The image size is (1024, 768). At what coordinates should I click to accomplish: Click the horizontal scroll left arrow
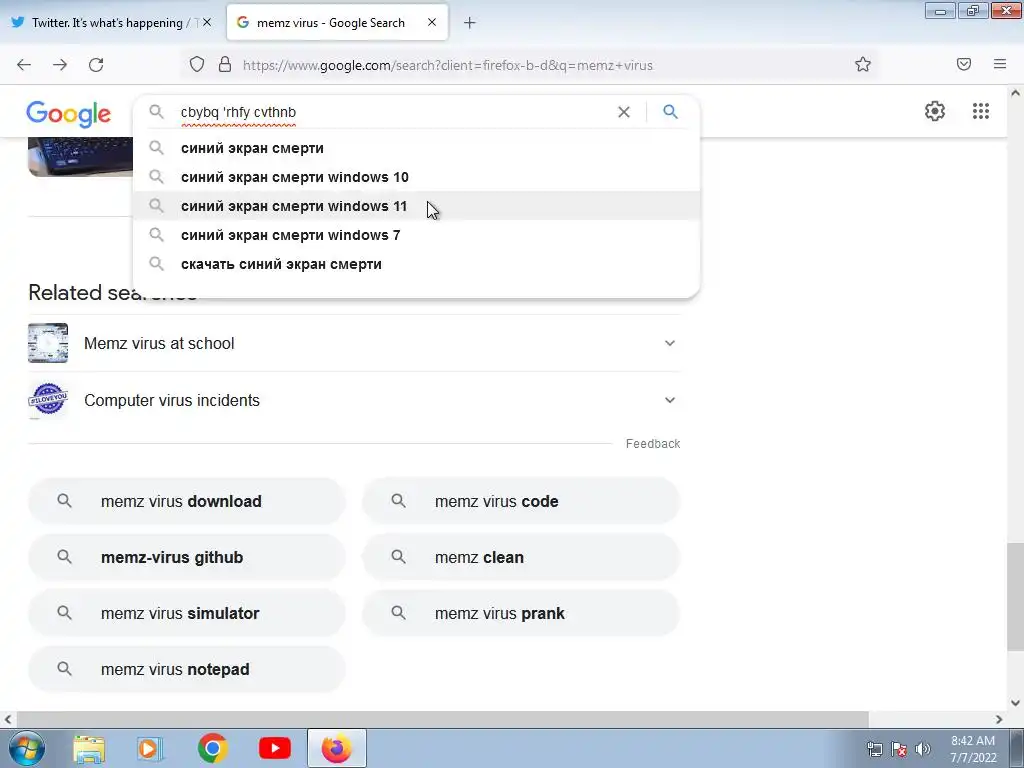pyautogui.click(x=8, y=719)
